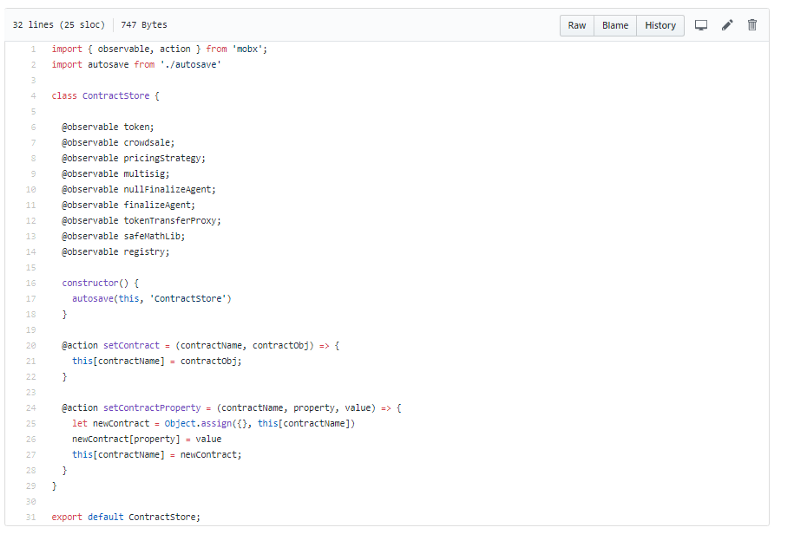This screenshot has width=800, height=540.
Task: Click the '@observable nullFinalizeAgent;' line
Action: click(139, 189)
